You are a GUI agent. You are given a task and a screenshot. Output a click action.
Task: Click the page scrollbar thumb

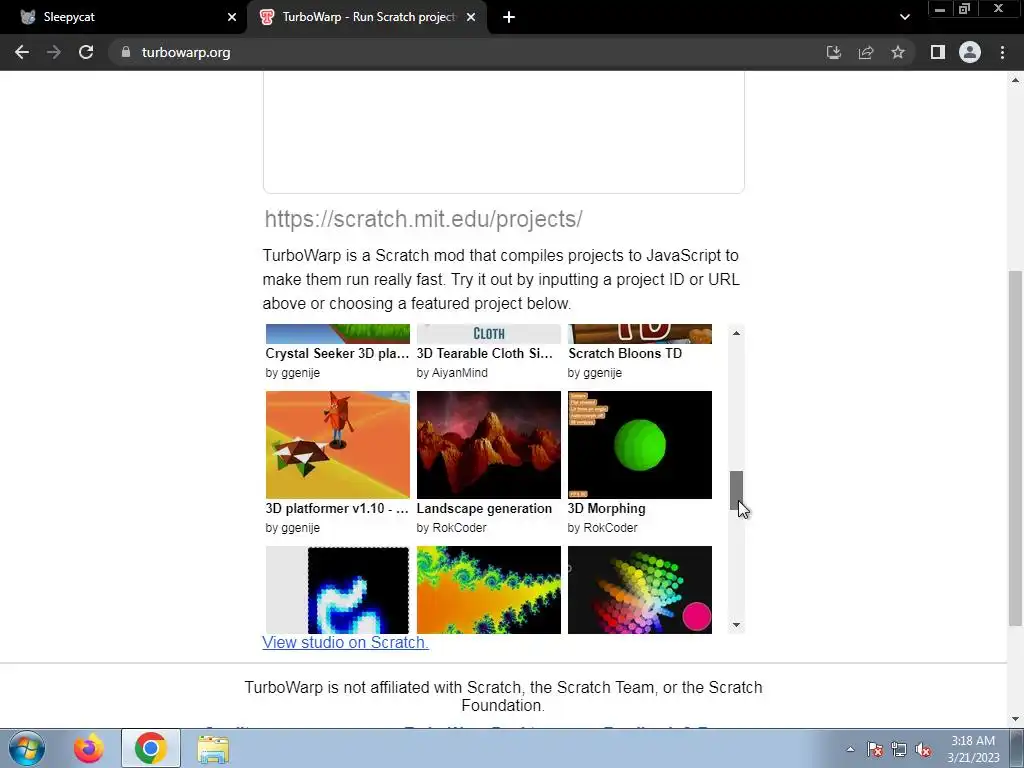tap(1016, 449)
